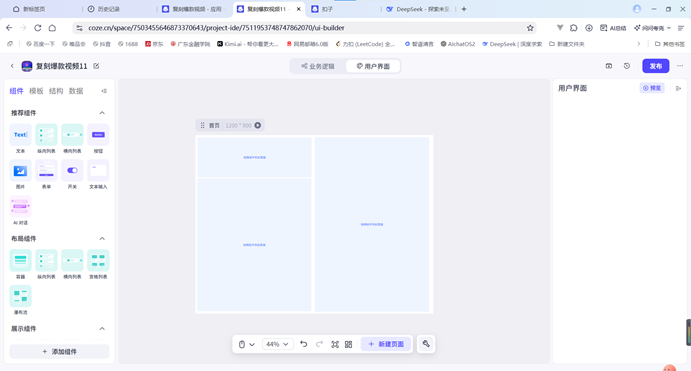Bookmark this page with the star icon

click(x=530, y=28)
